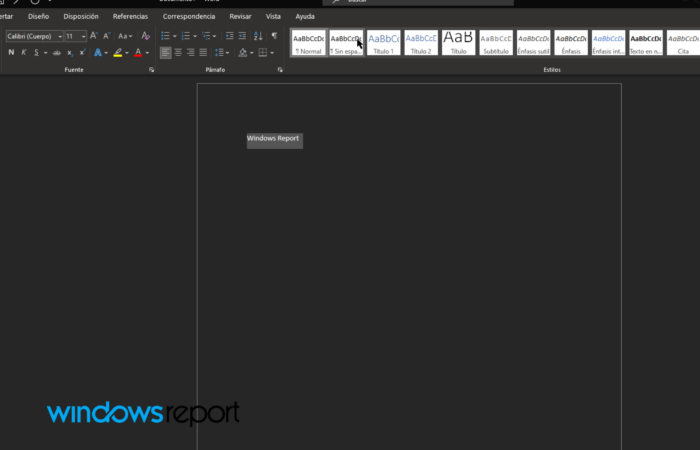700x450 pixels.
Task: Toggle underline (S) formatting
Action: [x=36, y=53]
